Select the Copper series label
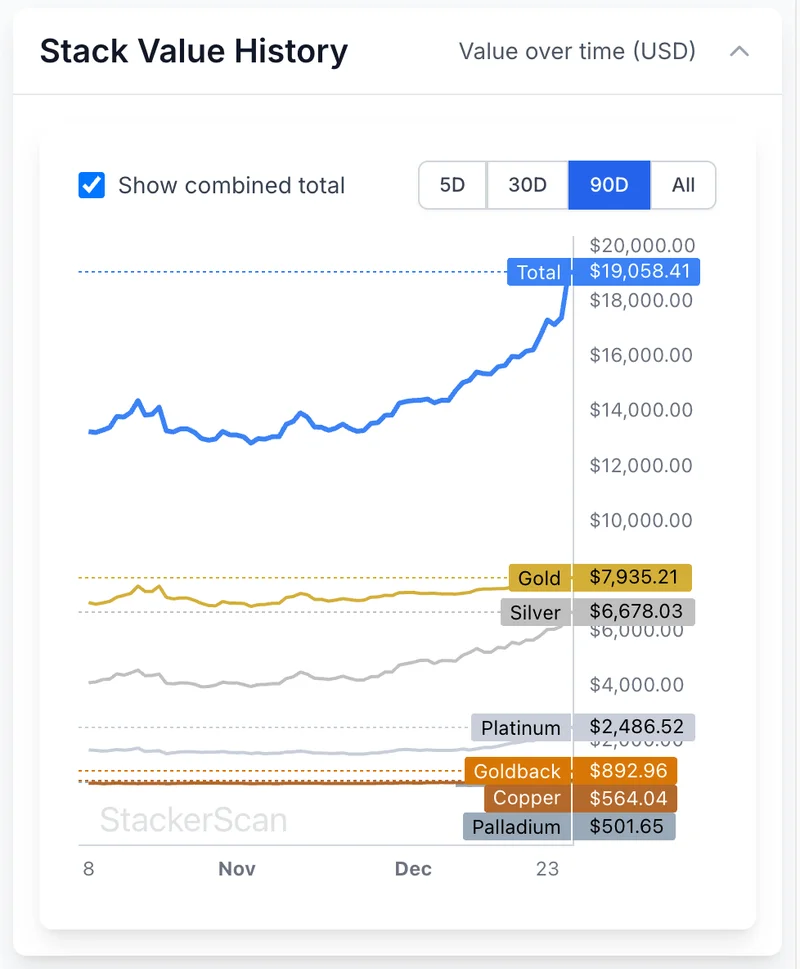This screenshot has width=800, height=969. 527,798
